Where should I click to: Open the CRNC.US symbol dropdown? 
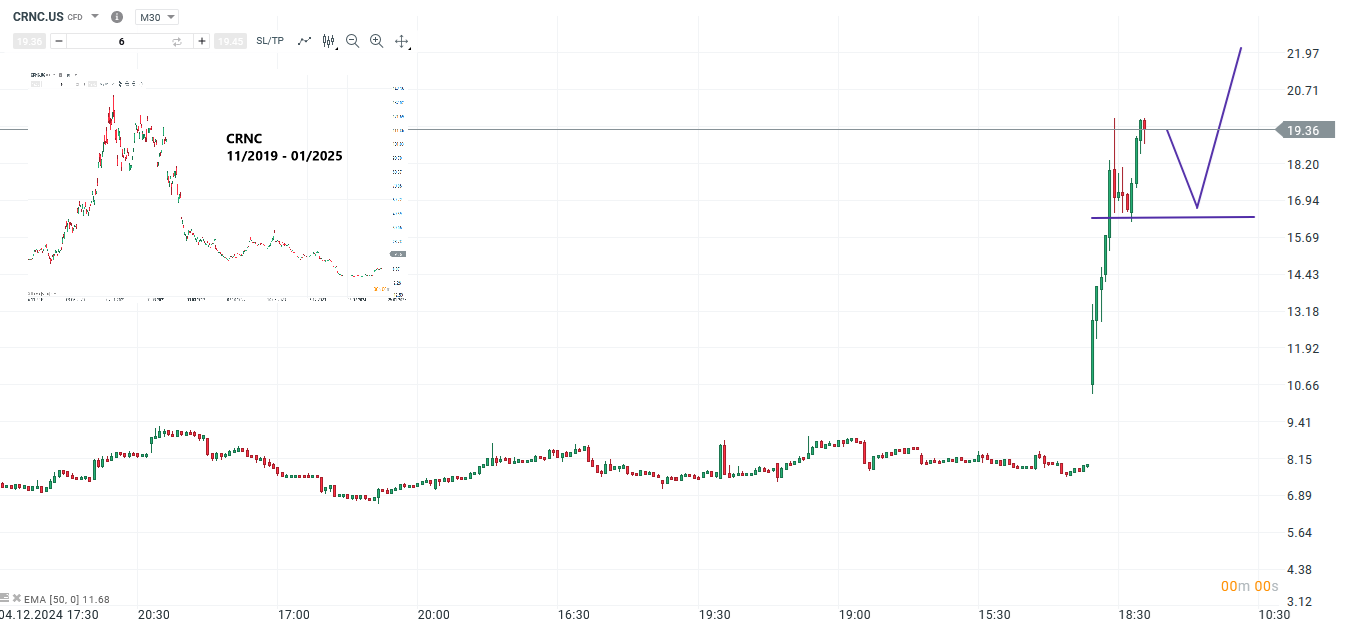click(93, 16)
